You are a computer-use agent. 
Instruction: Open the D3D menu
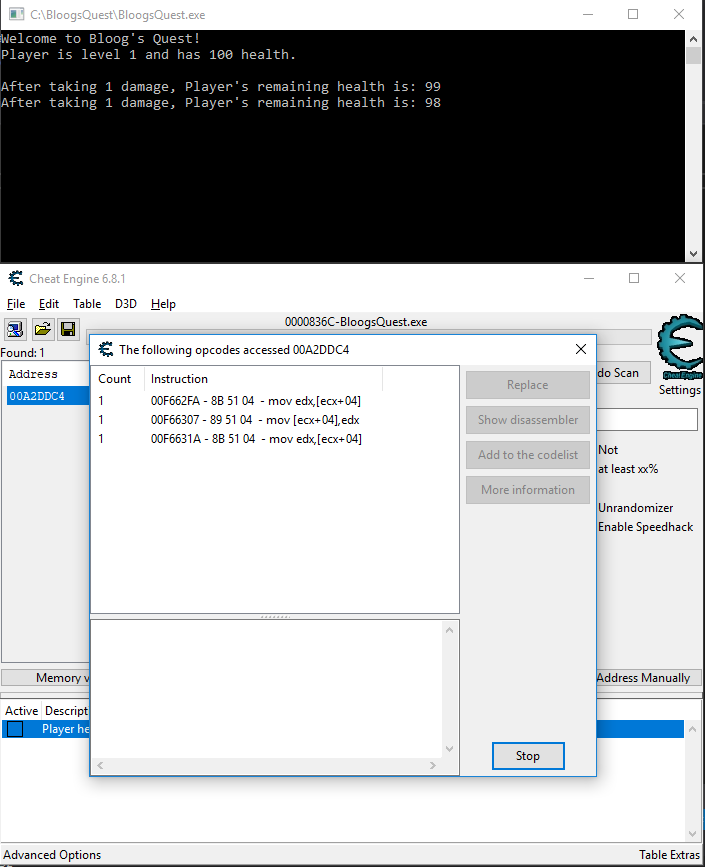coord(126,304)
